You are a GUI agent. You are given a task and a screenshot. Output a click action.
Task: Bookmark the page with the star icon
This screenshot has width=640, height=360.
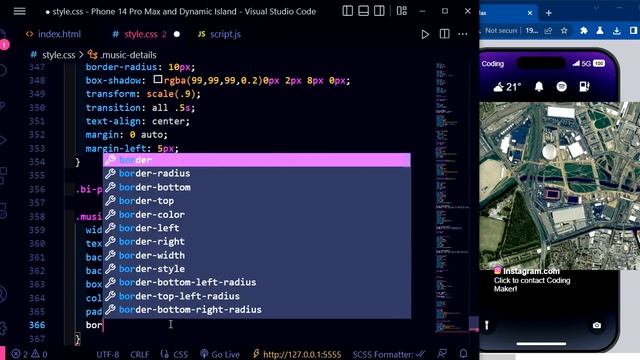(564, 31)
